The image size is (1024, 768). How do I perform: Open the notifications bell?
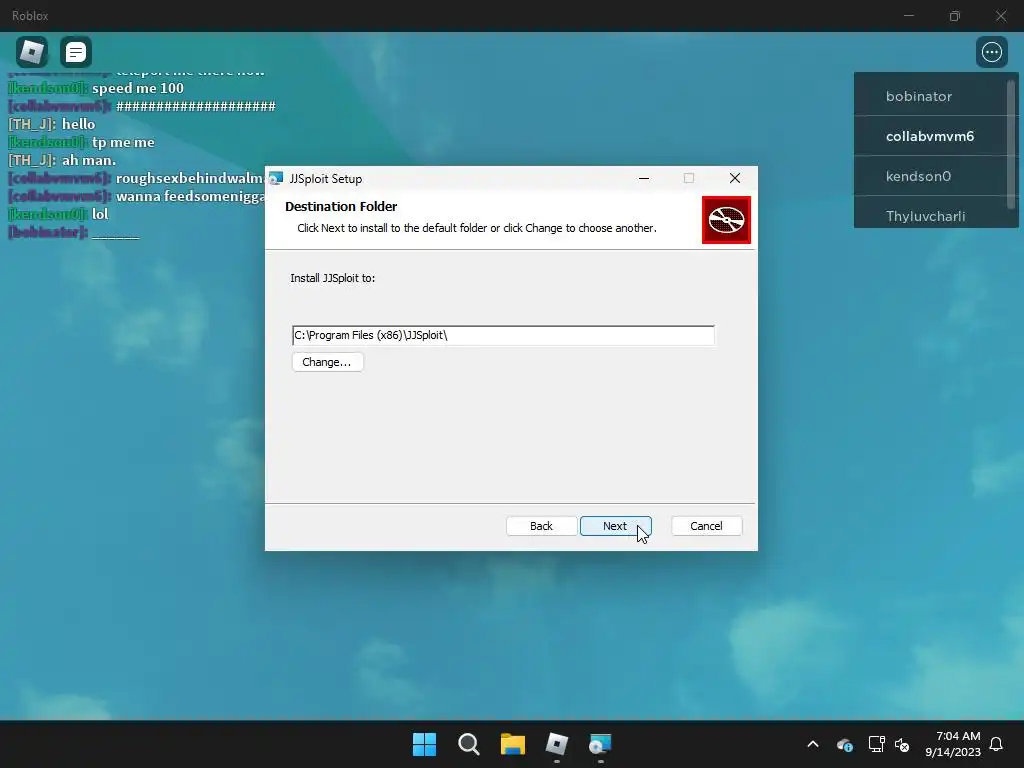coord(996,744)
